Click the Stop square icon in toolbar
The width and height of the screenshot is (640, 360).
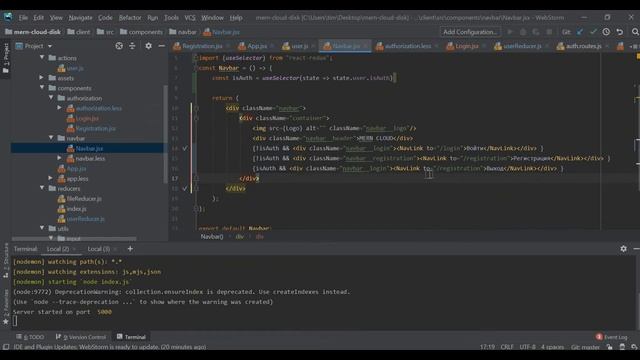pyautogui.click(x=549, y=32)
